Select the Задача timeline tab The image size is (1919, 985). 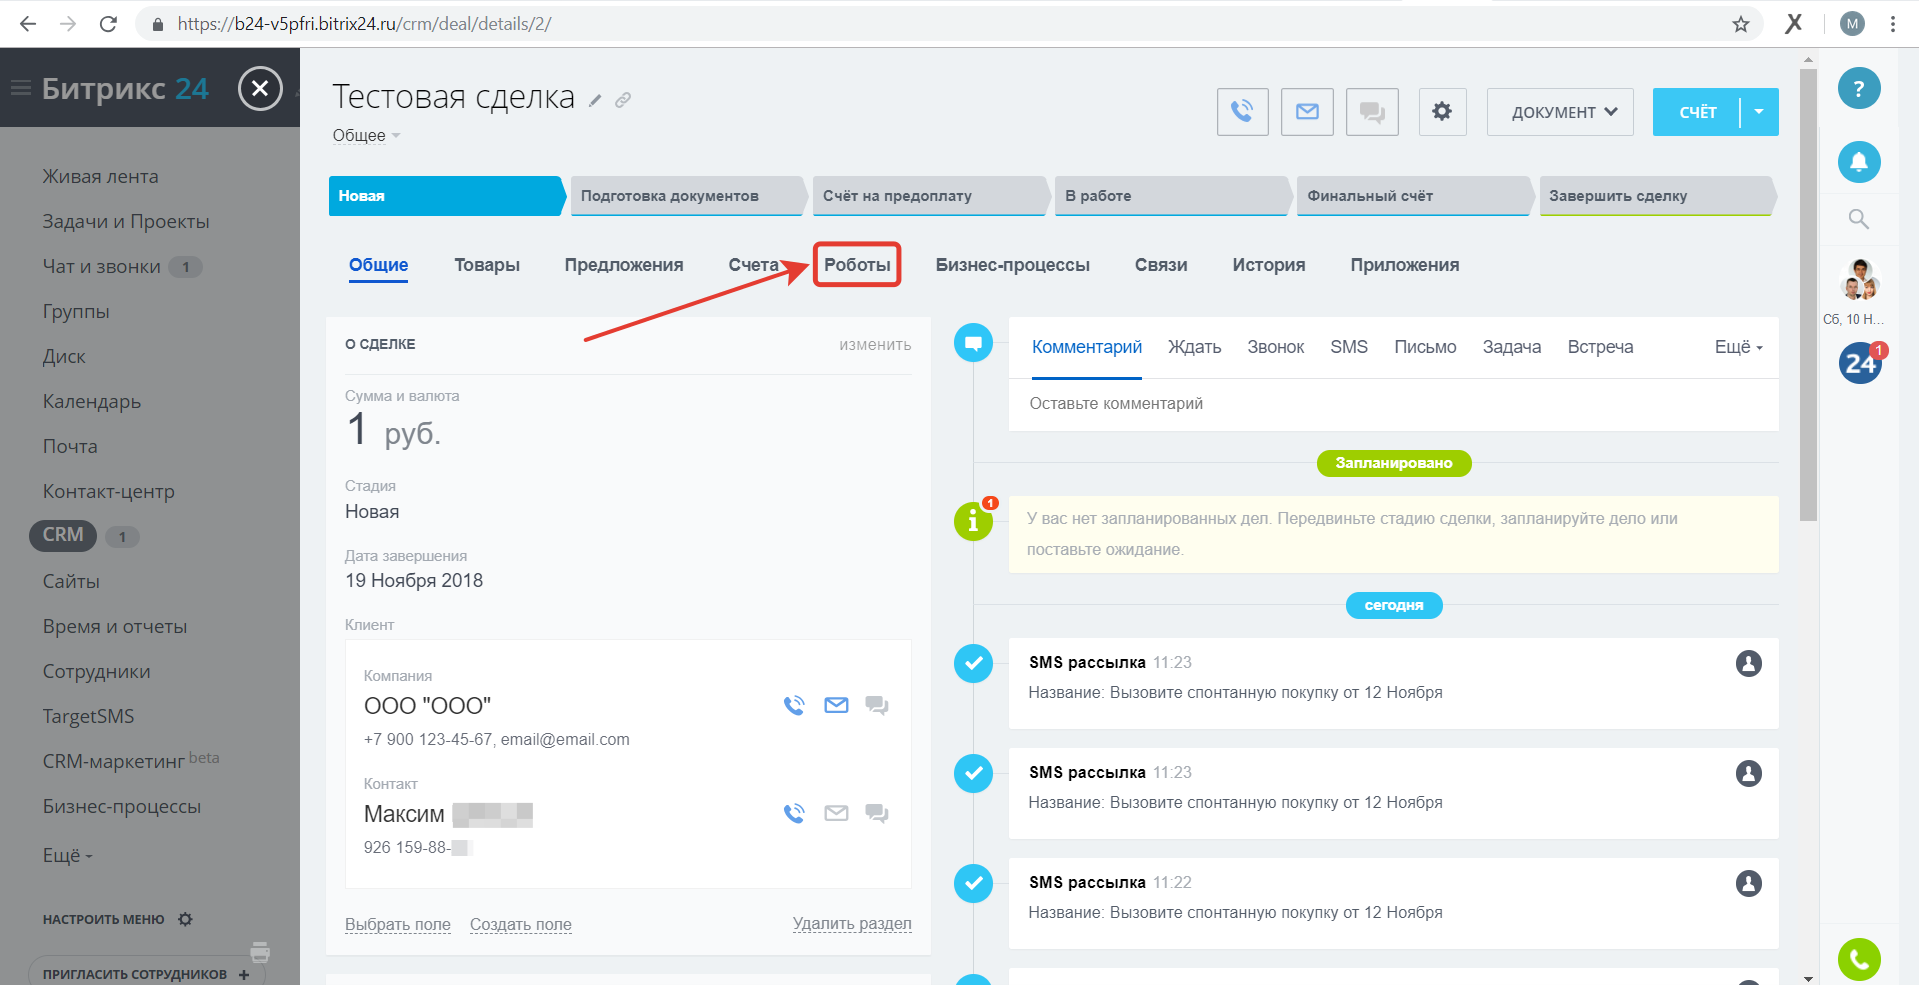pyautogui.click(x=1511, y=347)
